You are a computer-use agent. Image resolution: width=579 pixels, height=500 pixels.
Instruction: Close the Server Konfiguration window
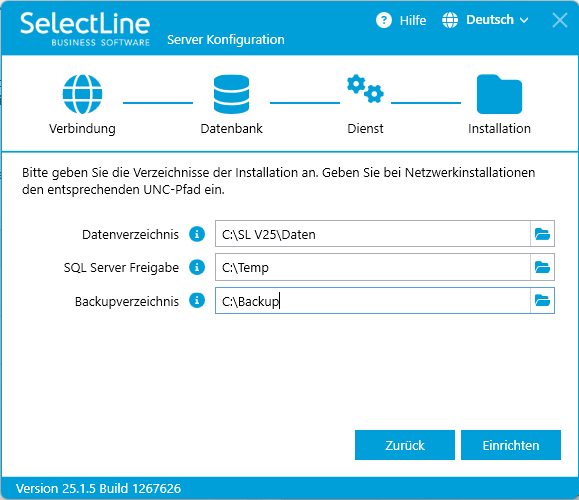point(560,20)
